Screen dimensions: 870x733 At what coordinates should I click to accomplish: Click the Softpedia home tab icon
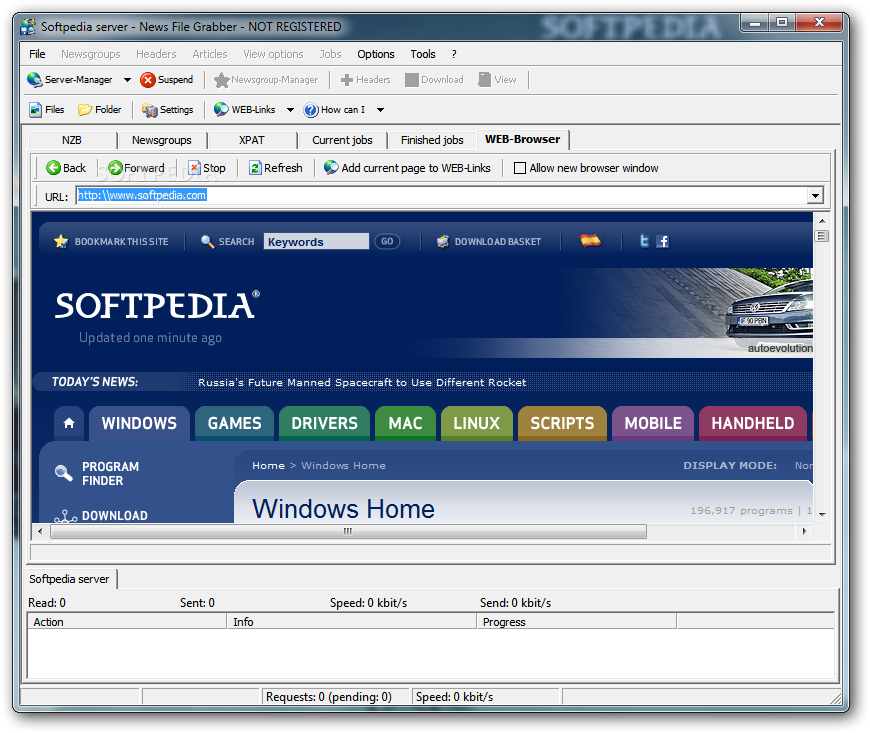pyautogui.click(x=69, y=423)
